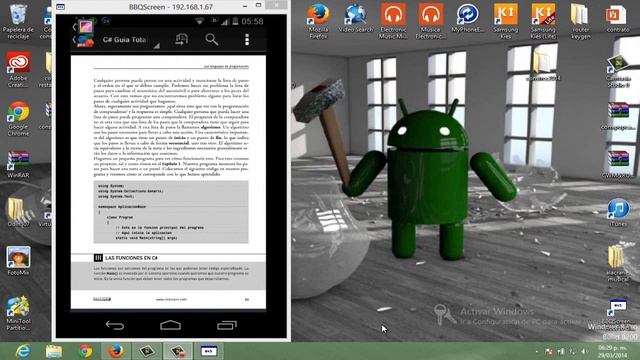
Task: Open File Explorer from the taskbar
Action: click(53, 351)
